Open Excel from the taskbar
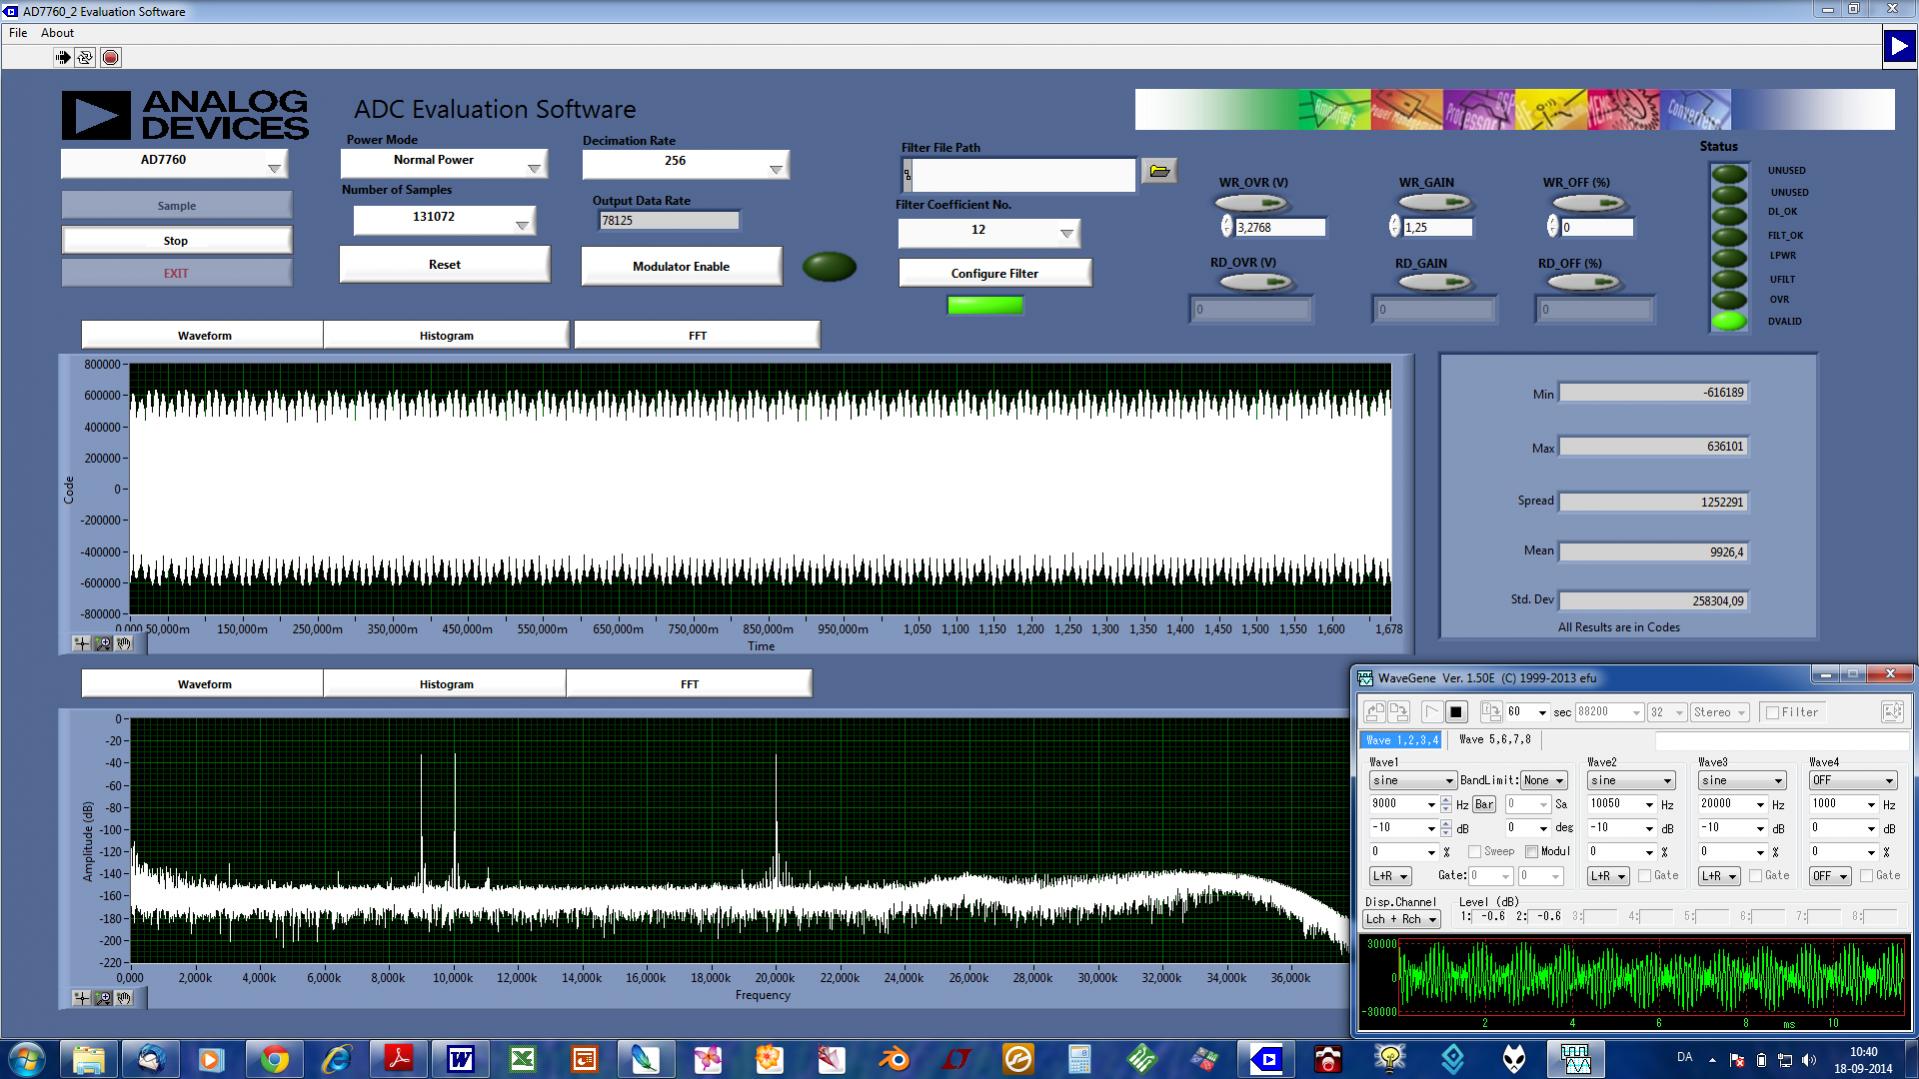This screenshot has width=1919, height=1079. (522, 1059)
